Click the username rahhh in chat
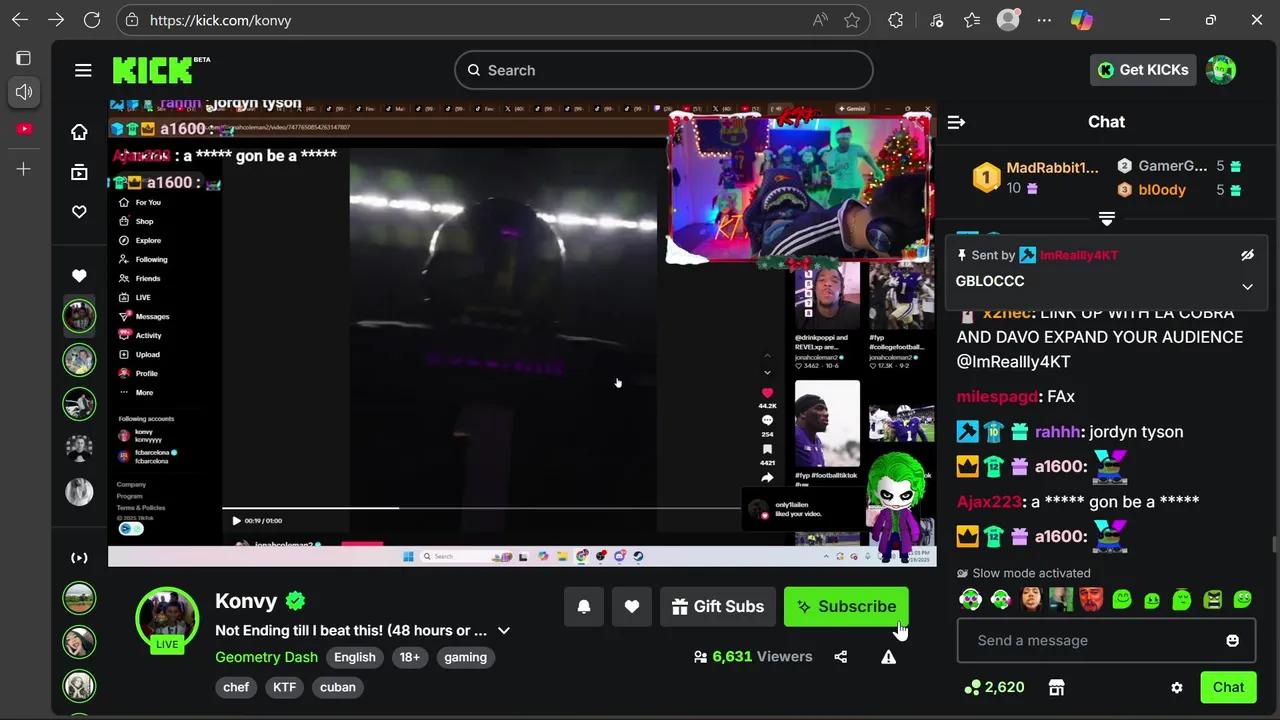This screenshot has height=720, width=1280. (1057, 432)
